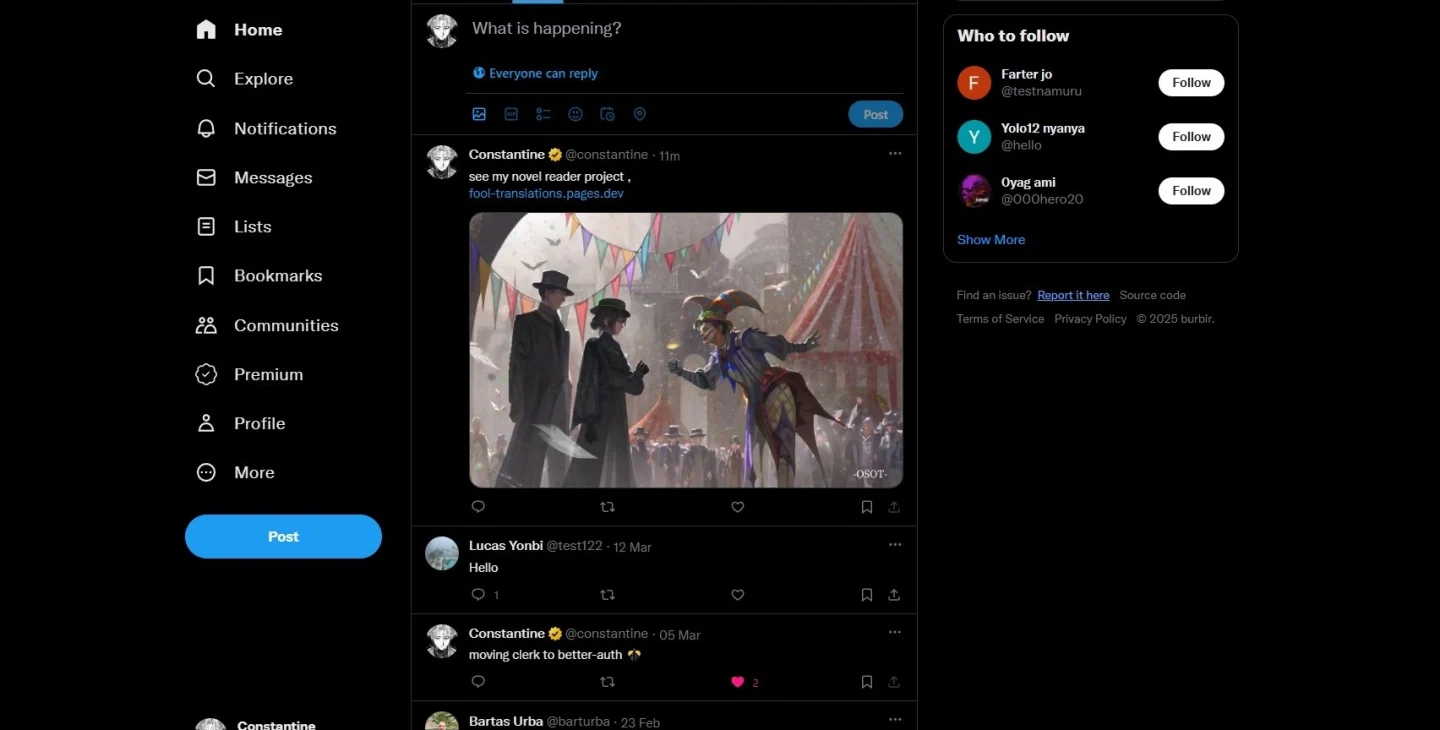
Task: Follow Farter jo
Action: (1191, 83)
